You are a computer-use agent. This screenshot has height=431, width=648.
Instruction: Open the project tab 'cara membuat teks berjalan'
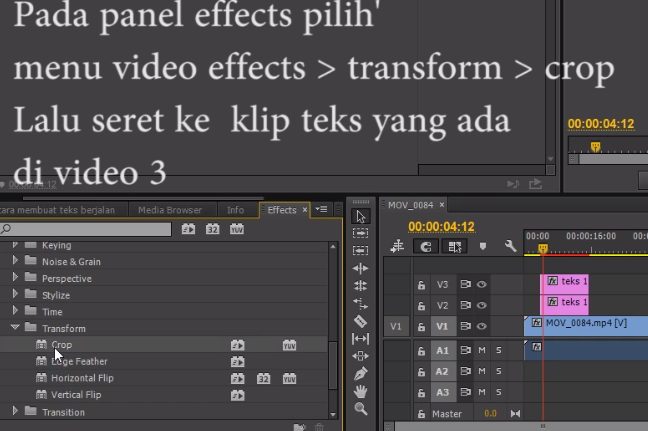[57, 210]
